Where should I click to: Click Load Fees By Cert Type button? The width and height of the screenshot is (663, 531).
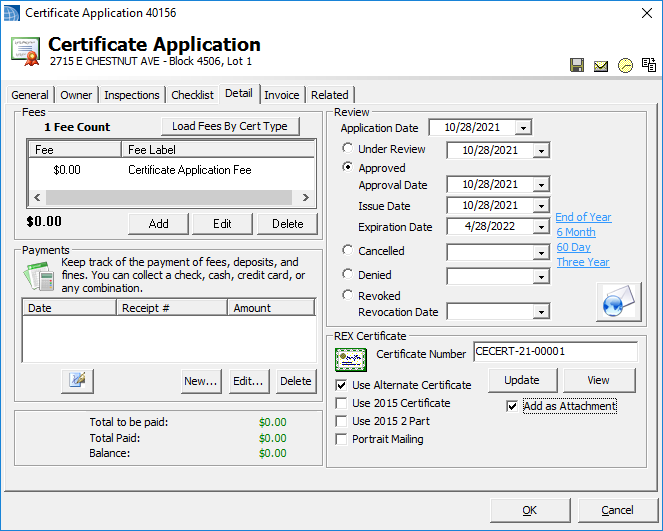tap(230, 126)
